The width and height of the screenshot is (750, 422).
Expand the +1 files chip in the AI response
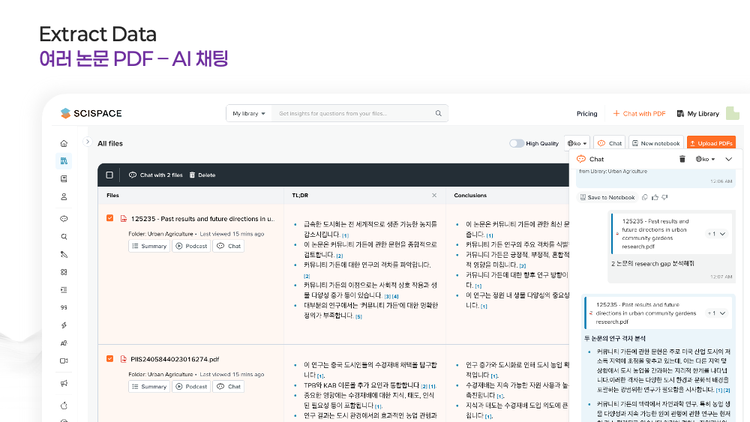pyautogui.click(x=717, y=313)
